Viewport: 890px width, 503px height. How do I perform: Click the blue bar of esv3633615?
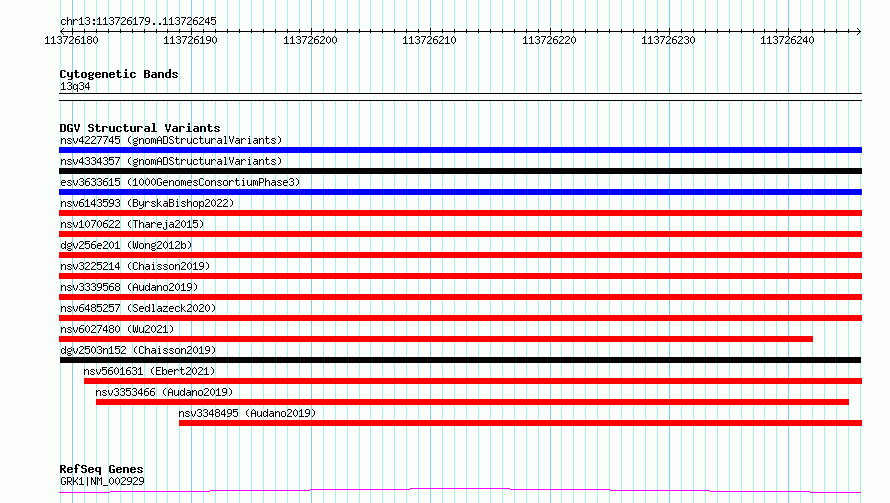click(460, 192)
